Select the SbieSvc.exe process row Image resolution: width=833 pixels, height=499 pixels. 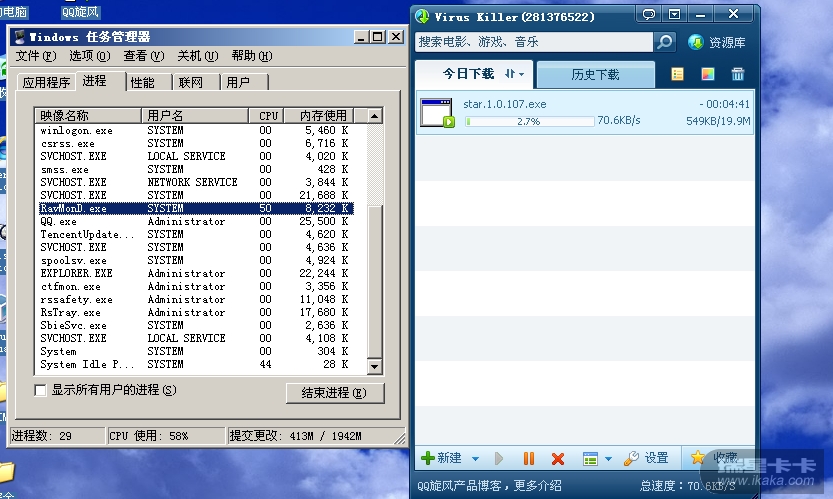194,325
